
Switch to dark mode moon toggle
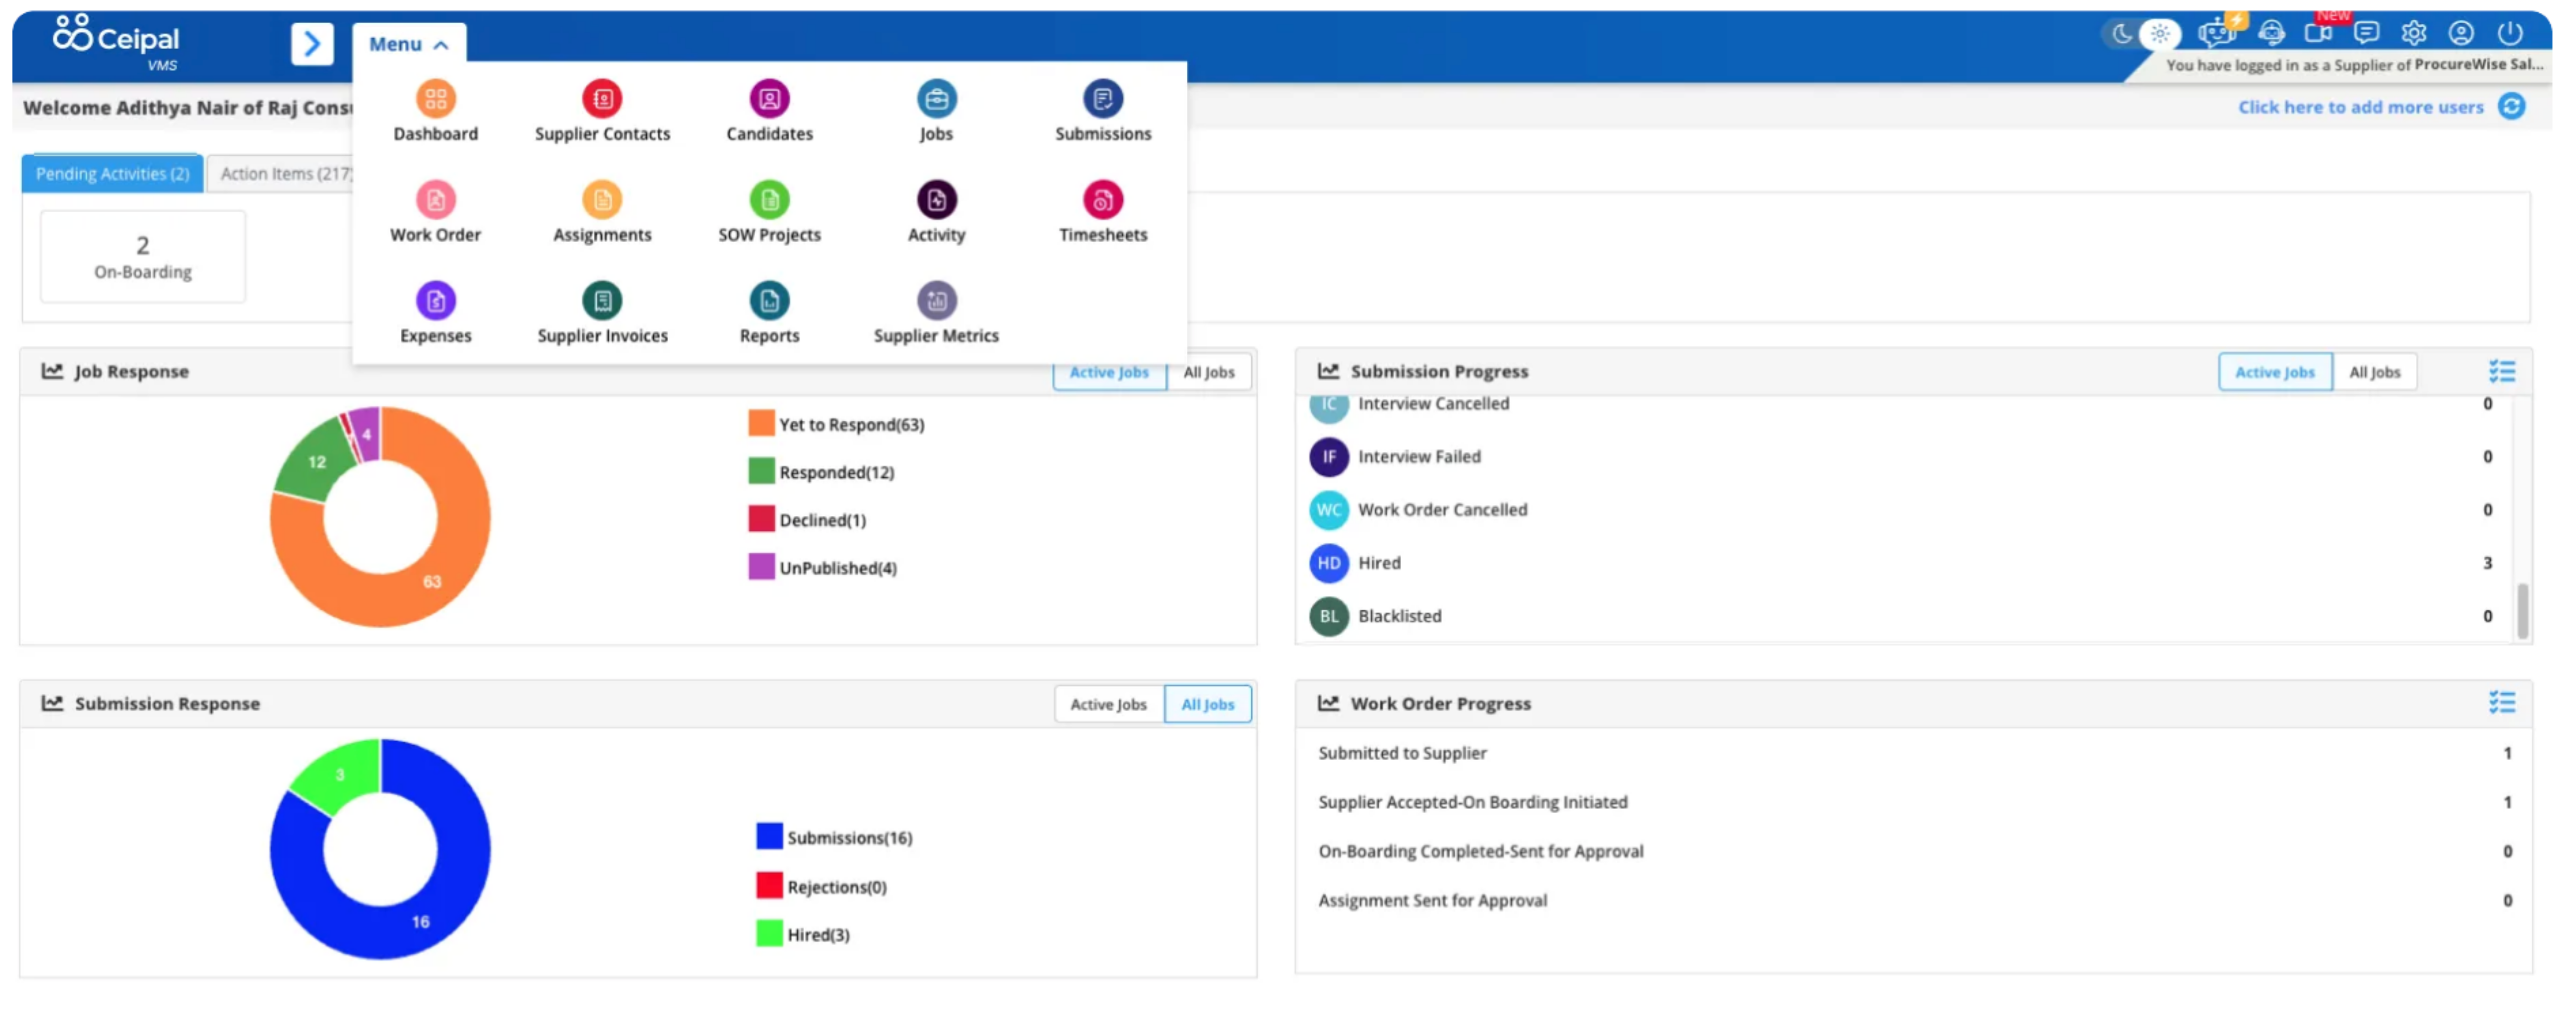[2121, 34]
